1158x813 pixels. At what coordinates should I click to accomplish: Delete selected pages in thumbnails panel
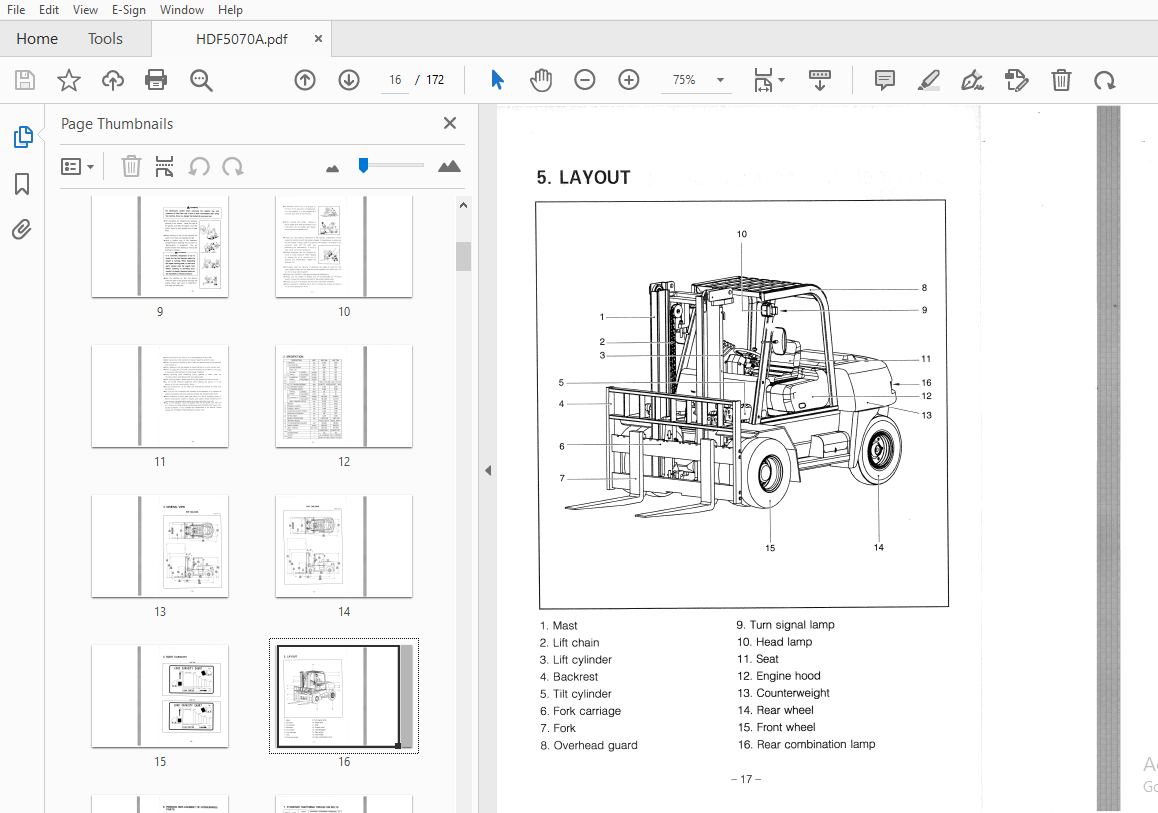point(131,167)
